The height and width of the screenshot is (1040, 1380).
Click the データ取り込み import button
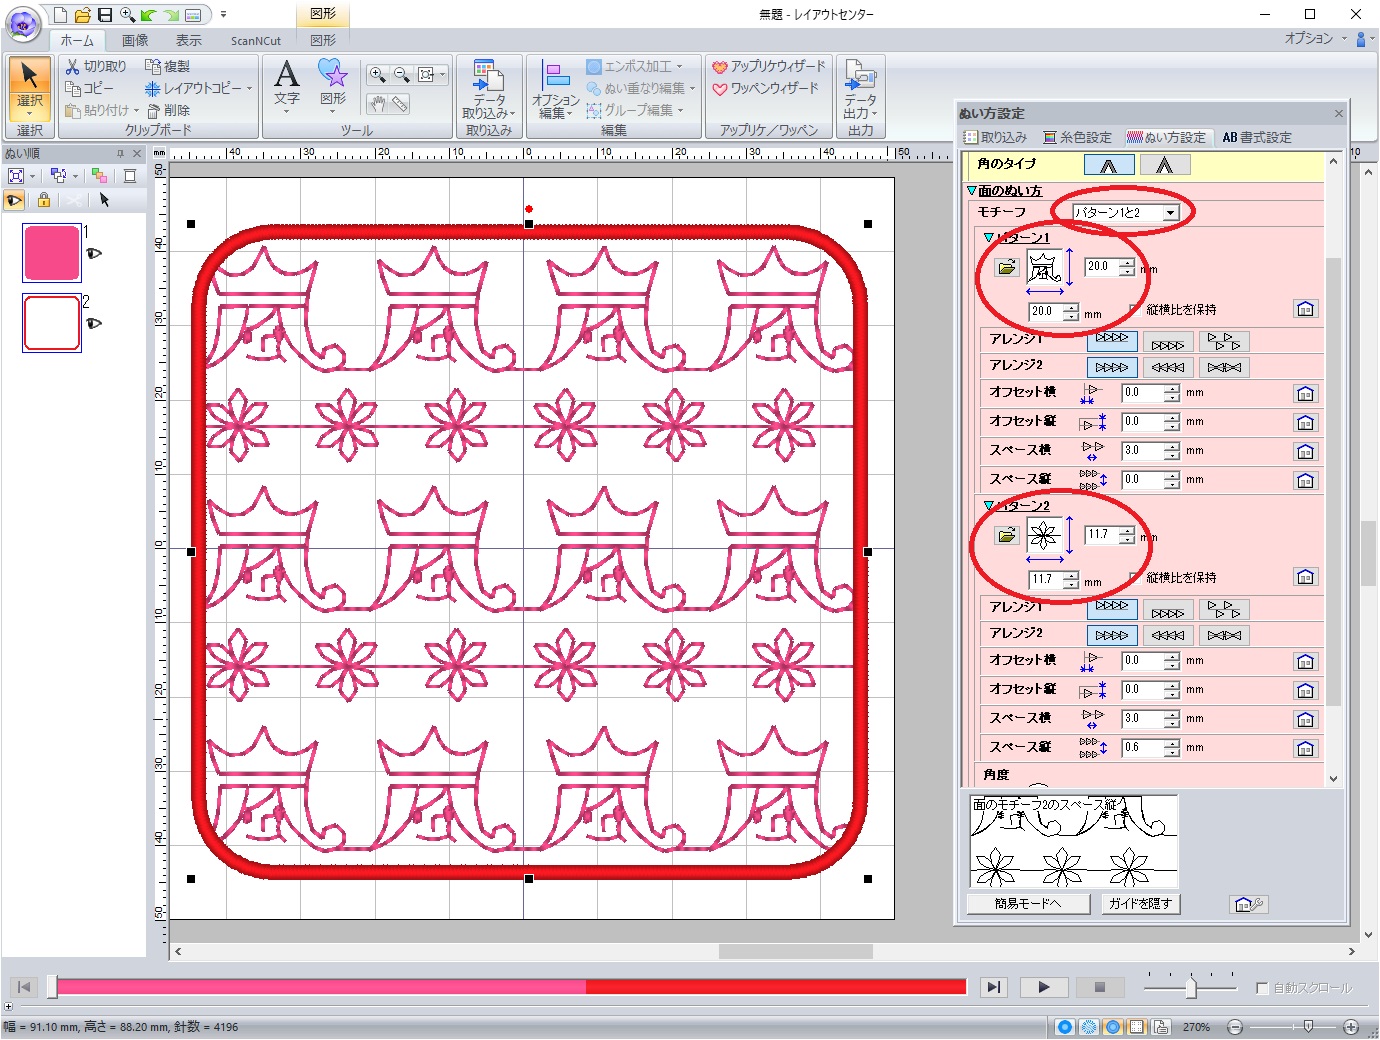point(489,89)
